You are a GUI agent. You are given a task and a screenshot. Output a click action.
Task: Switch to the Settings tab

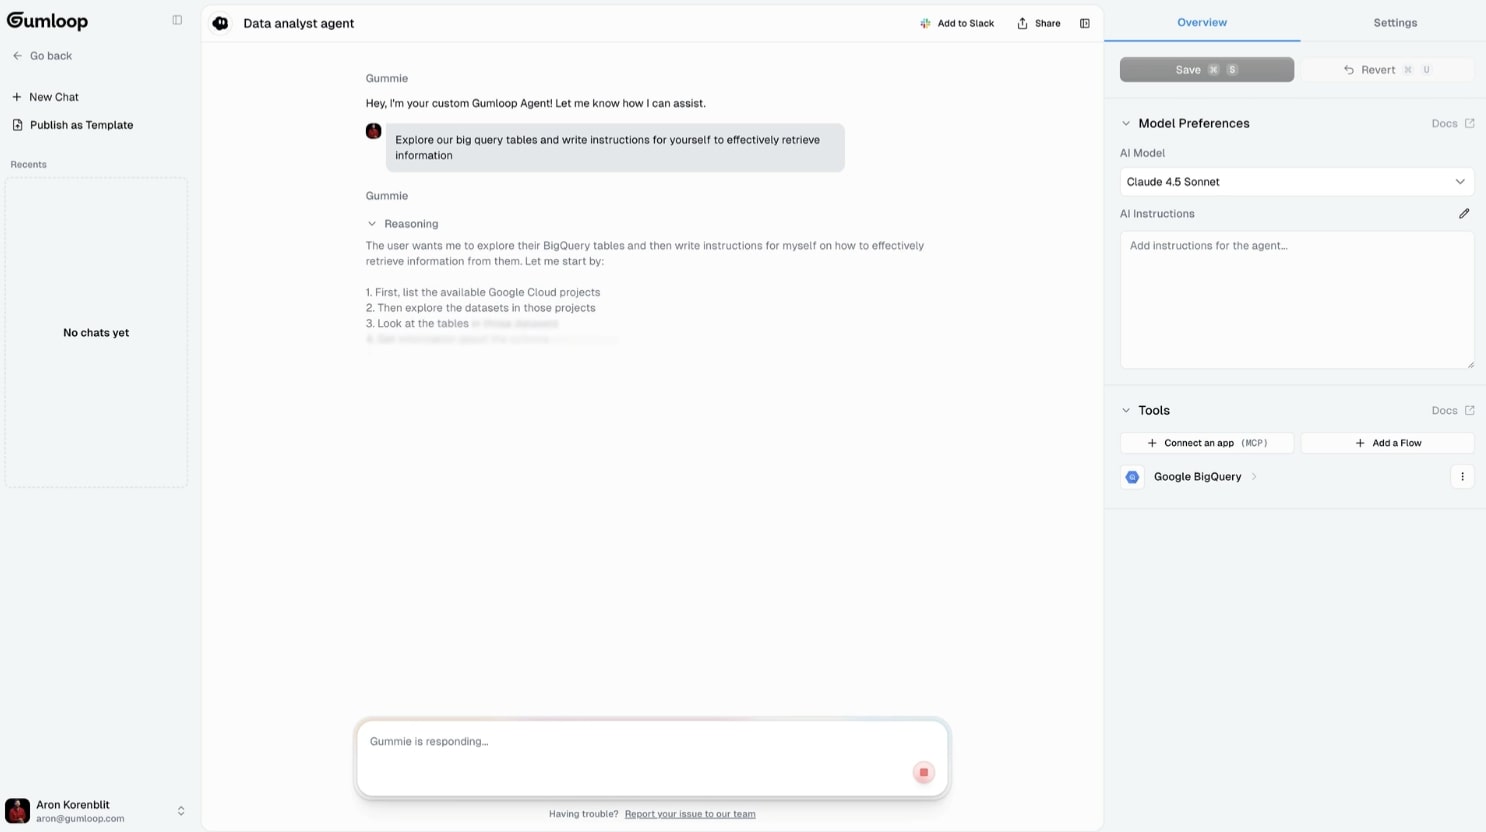pos(1395,22)
